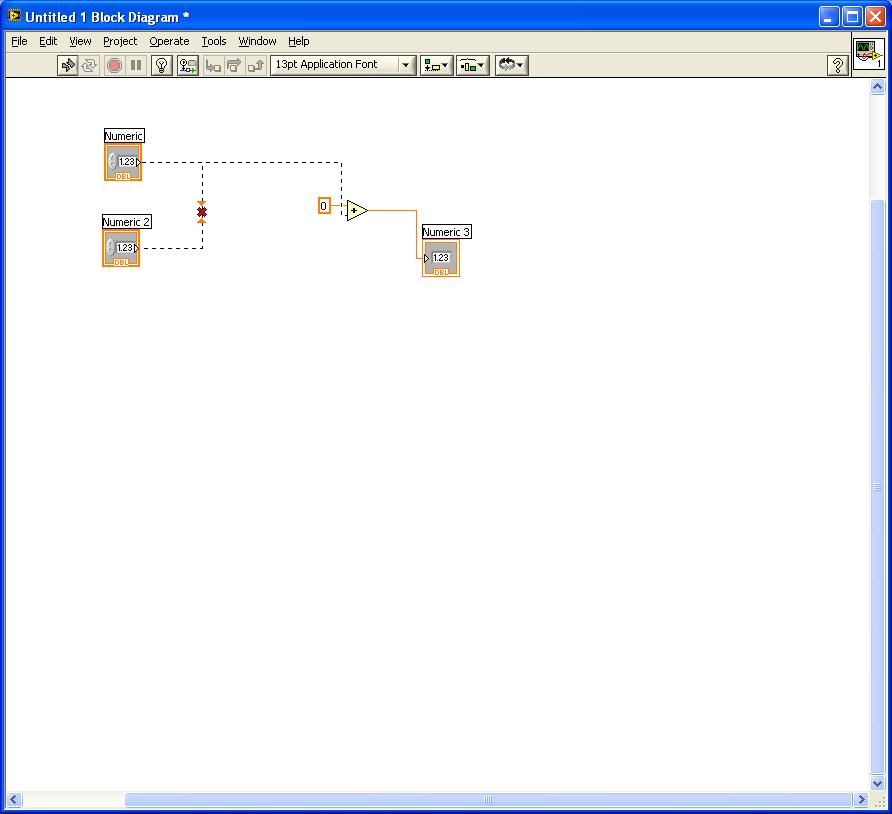Open the 13pt Application Font dropdown
Image resolution: width=892 pixels, height=814 pixels.
click(x=342, y=65)
